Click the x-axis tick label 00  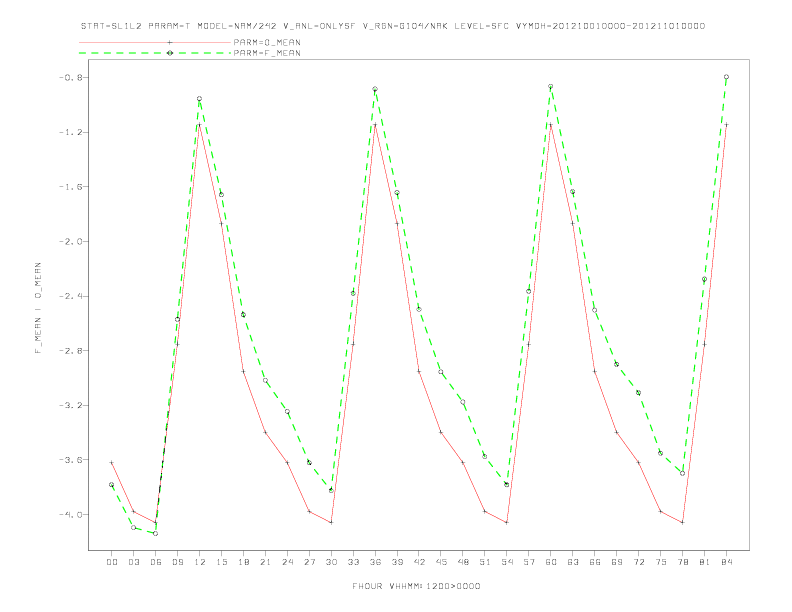point(112,562)
